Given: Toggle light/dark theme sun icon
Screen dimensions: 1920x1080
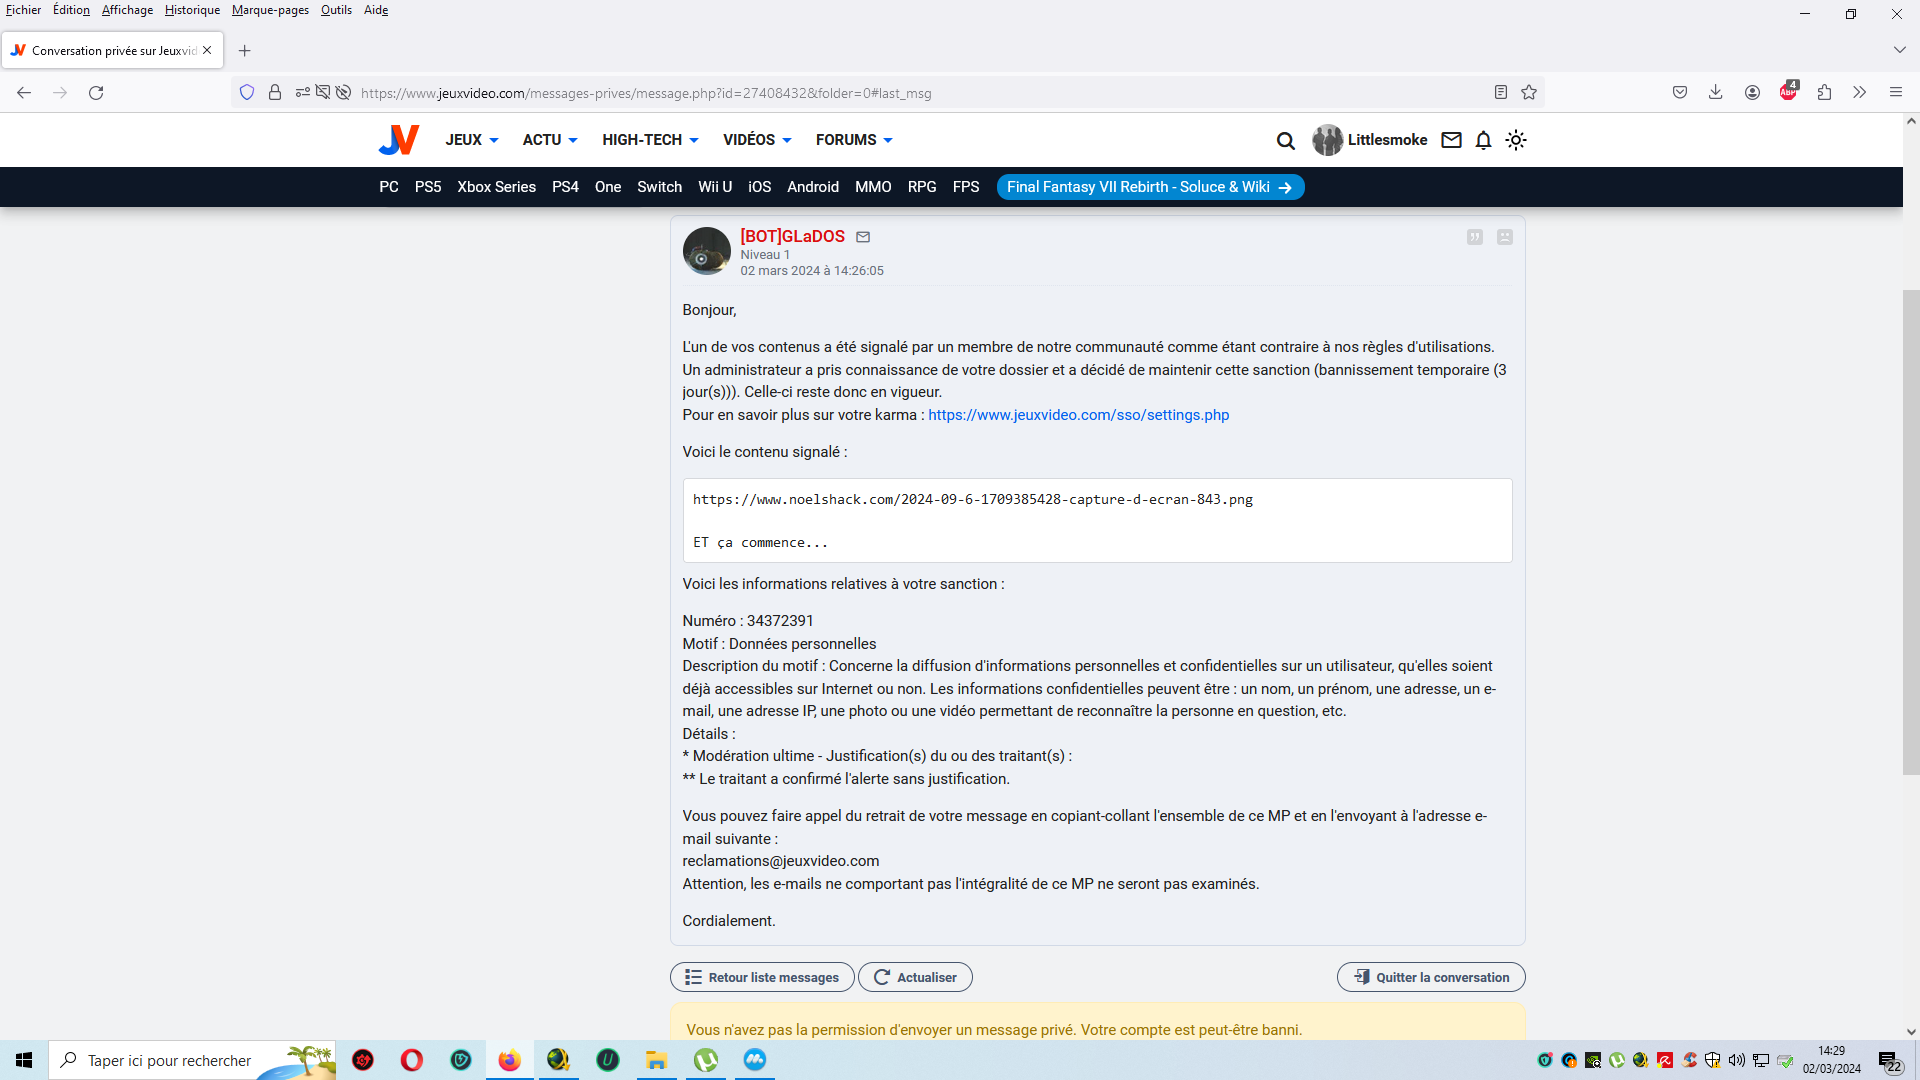Looking at the screenshot, I should 1516,141.
